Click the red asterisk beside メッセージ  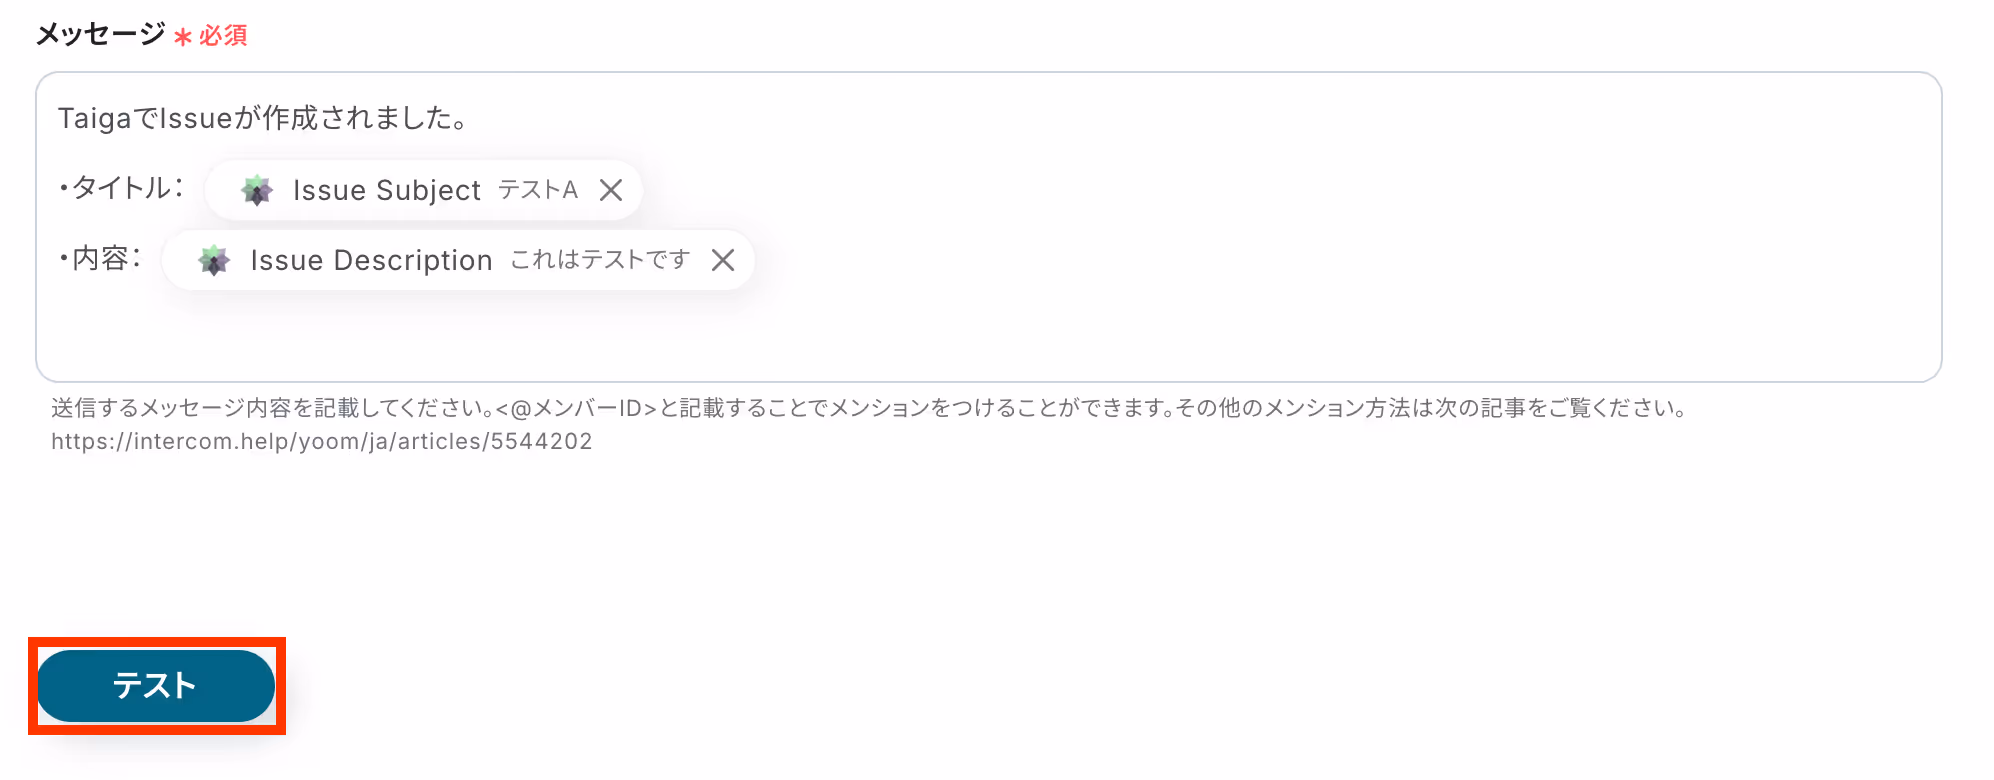pos(183,37)
